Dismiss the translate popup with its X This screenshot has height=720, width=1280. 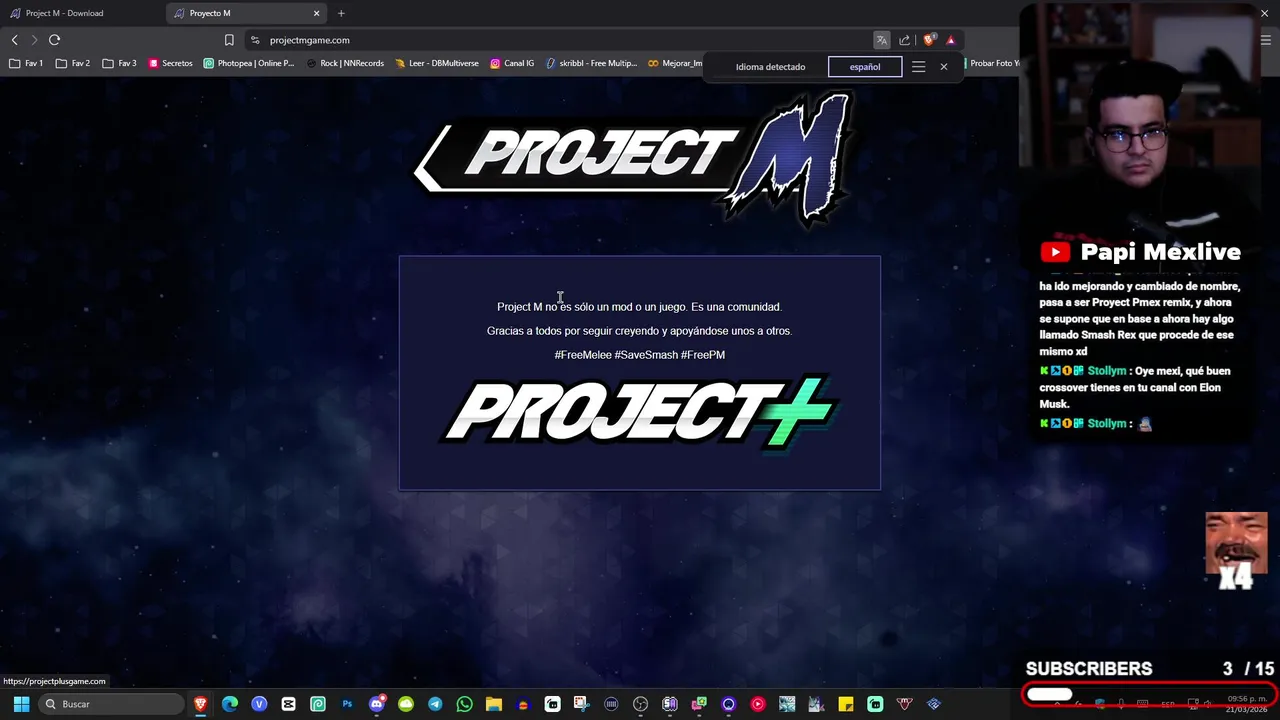tap(943, 67)
